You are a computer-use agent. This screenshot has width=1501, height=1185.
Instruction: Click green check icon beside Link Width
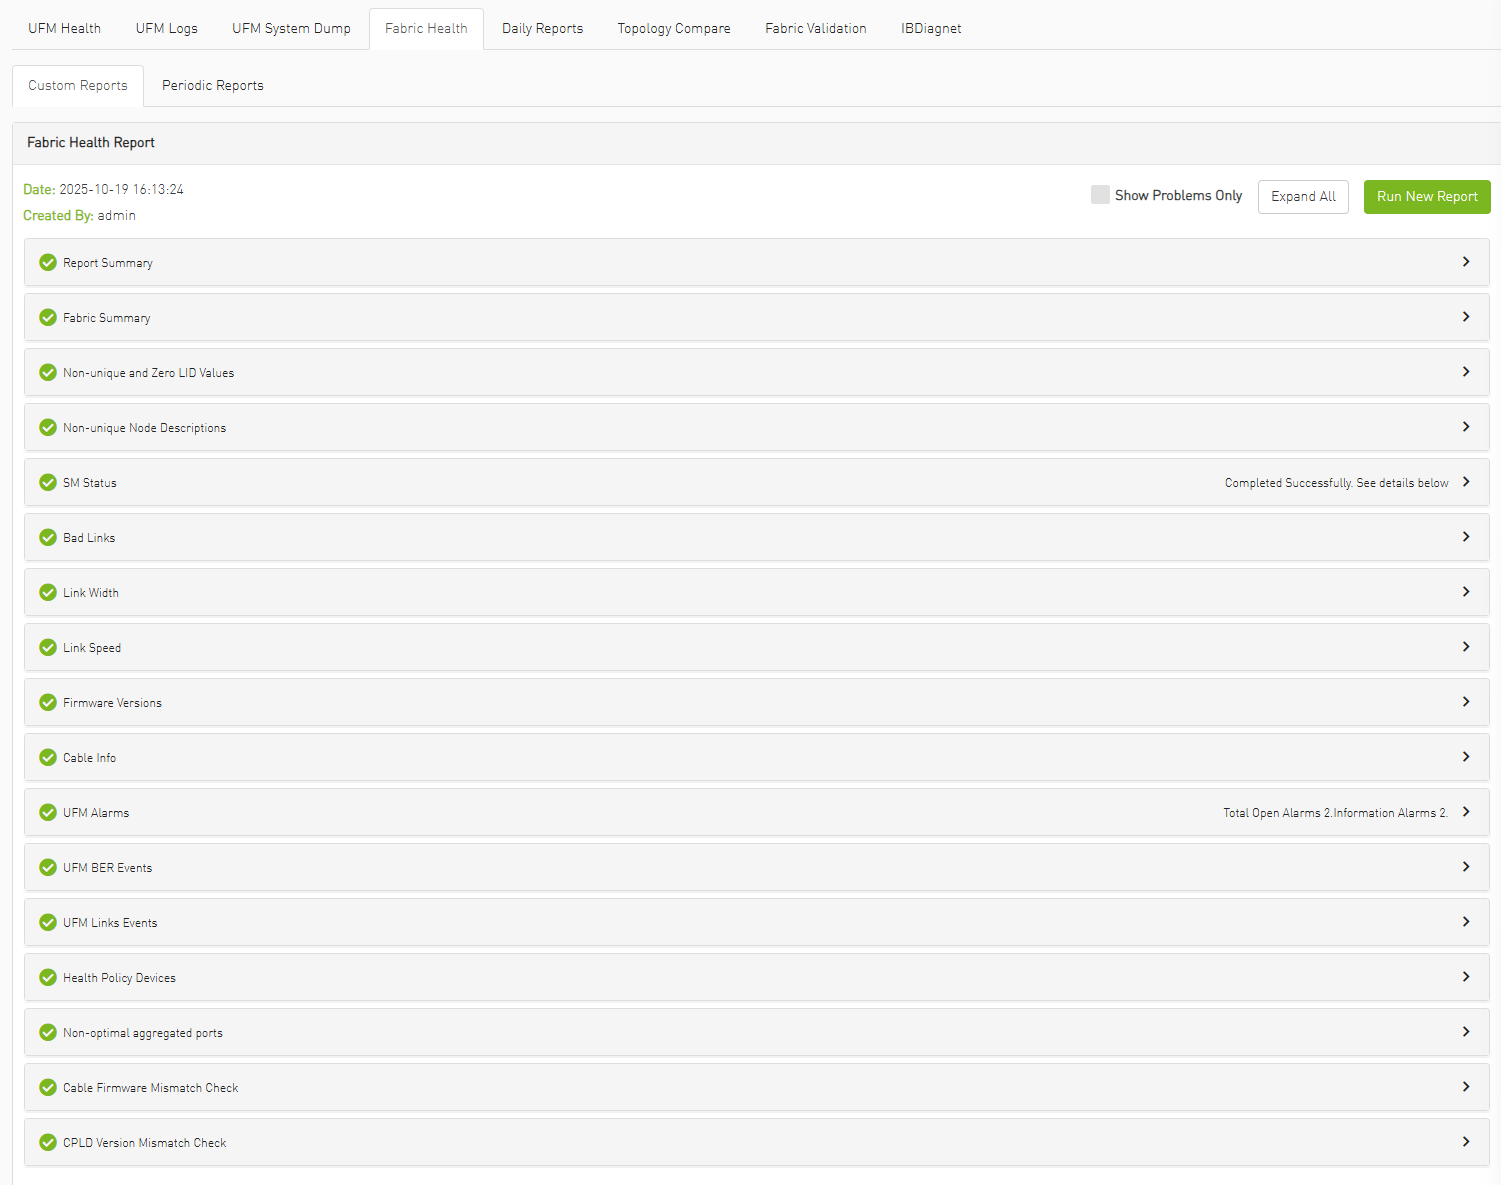pyautogui.click(x=48, y=592)
